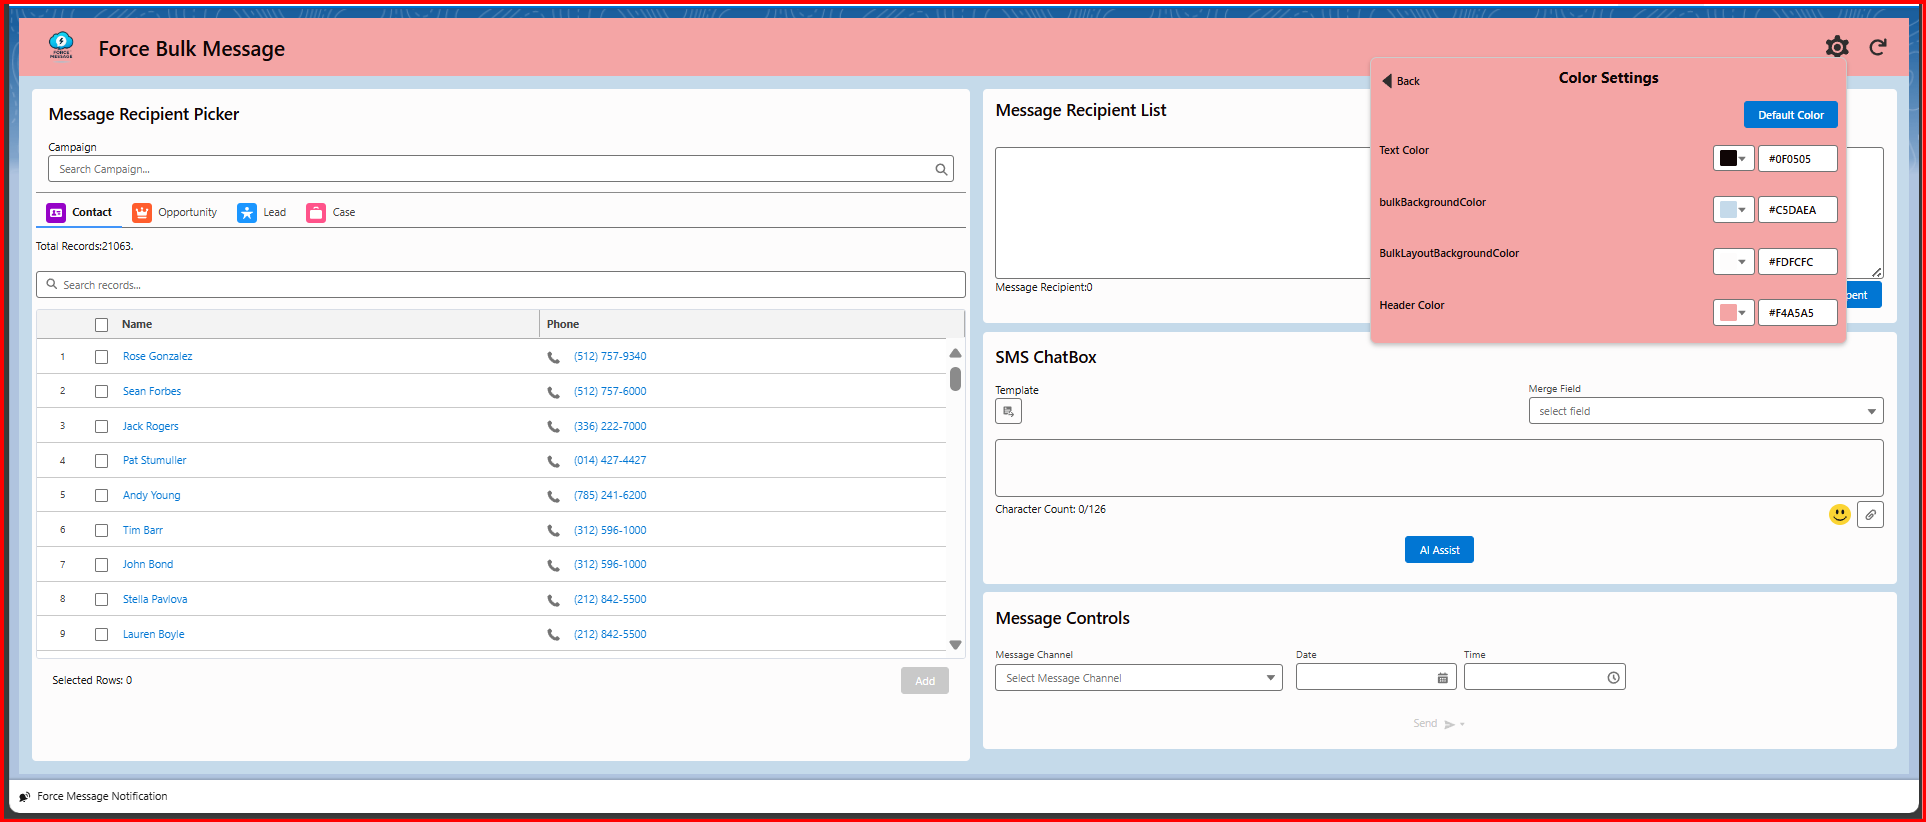Click the Time field clock icon
The image size is (1926, 822).
[x=1613, y=678]
